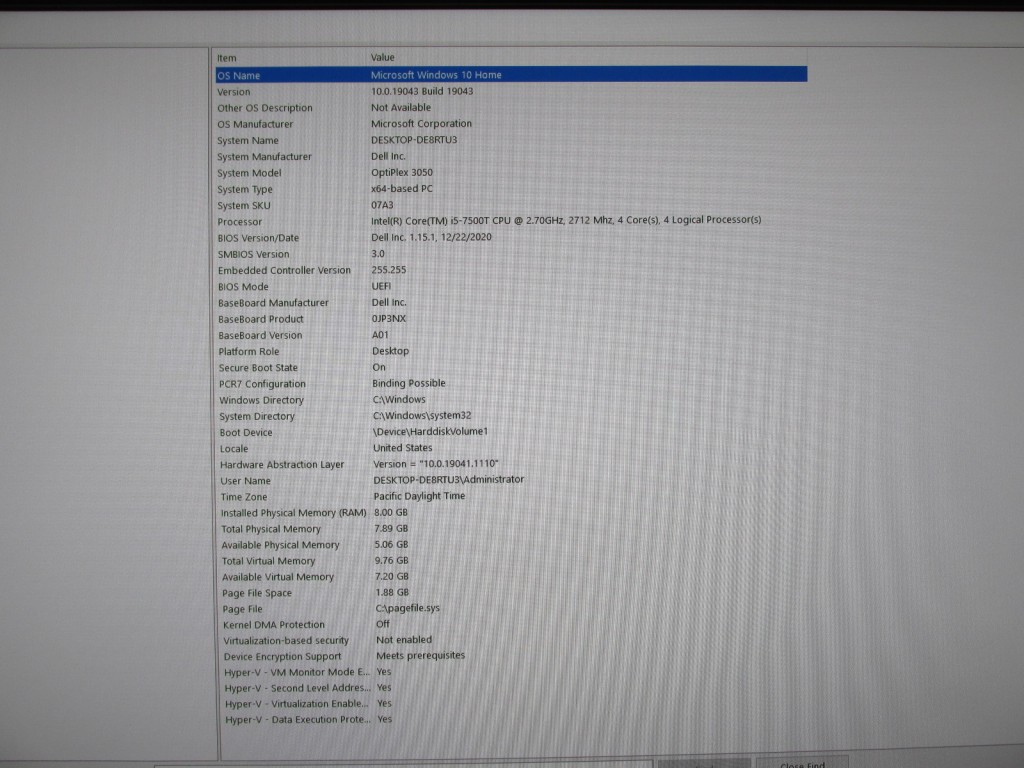The width and height of the screenshot is (1024, 768).
Task: Select the Available Virtual Memory label
Action: point(278,577)
